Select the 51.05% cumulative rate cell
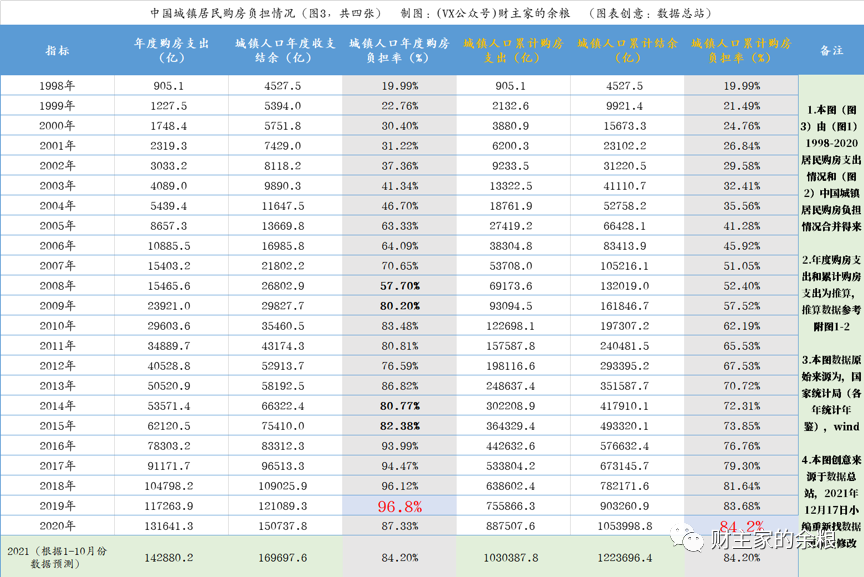This screenshot has height=577, width=864. (x=742, y=266)
